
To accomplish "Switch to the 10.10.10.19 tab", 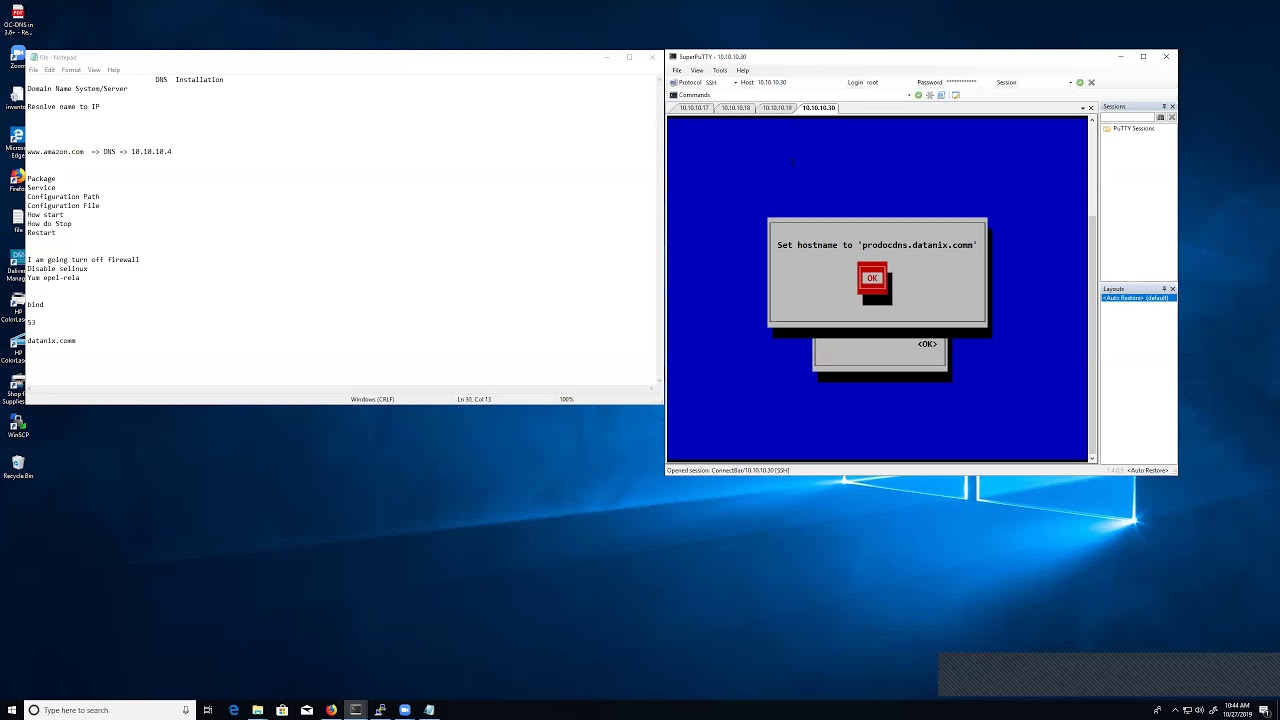I will point(777,108).
